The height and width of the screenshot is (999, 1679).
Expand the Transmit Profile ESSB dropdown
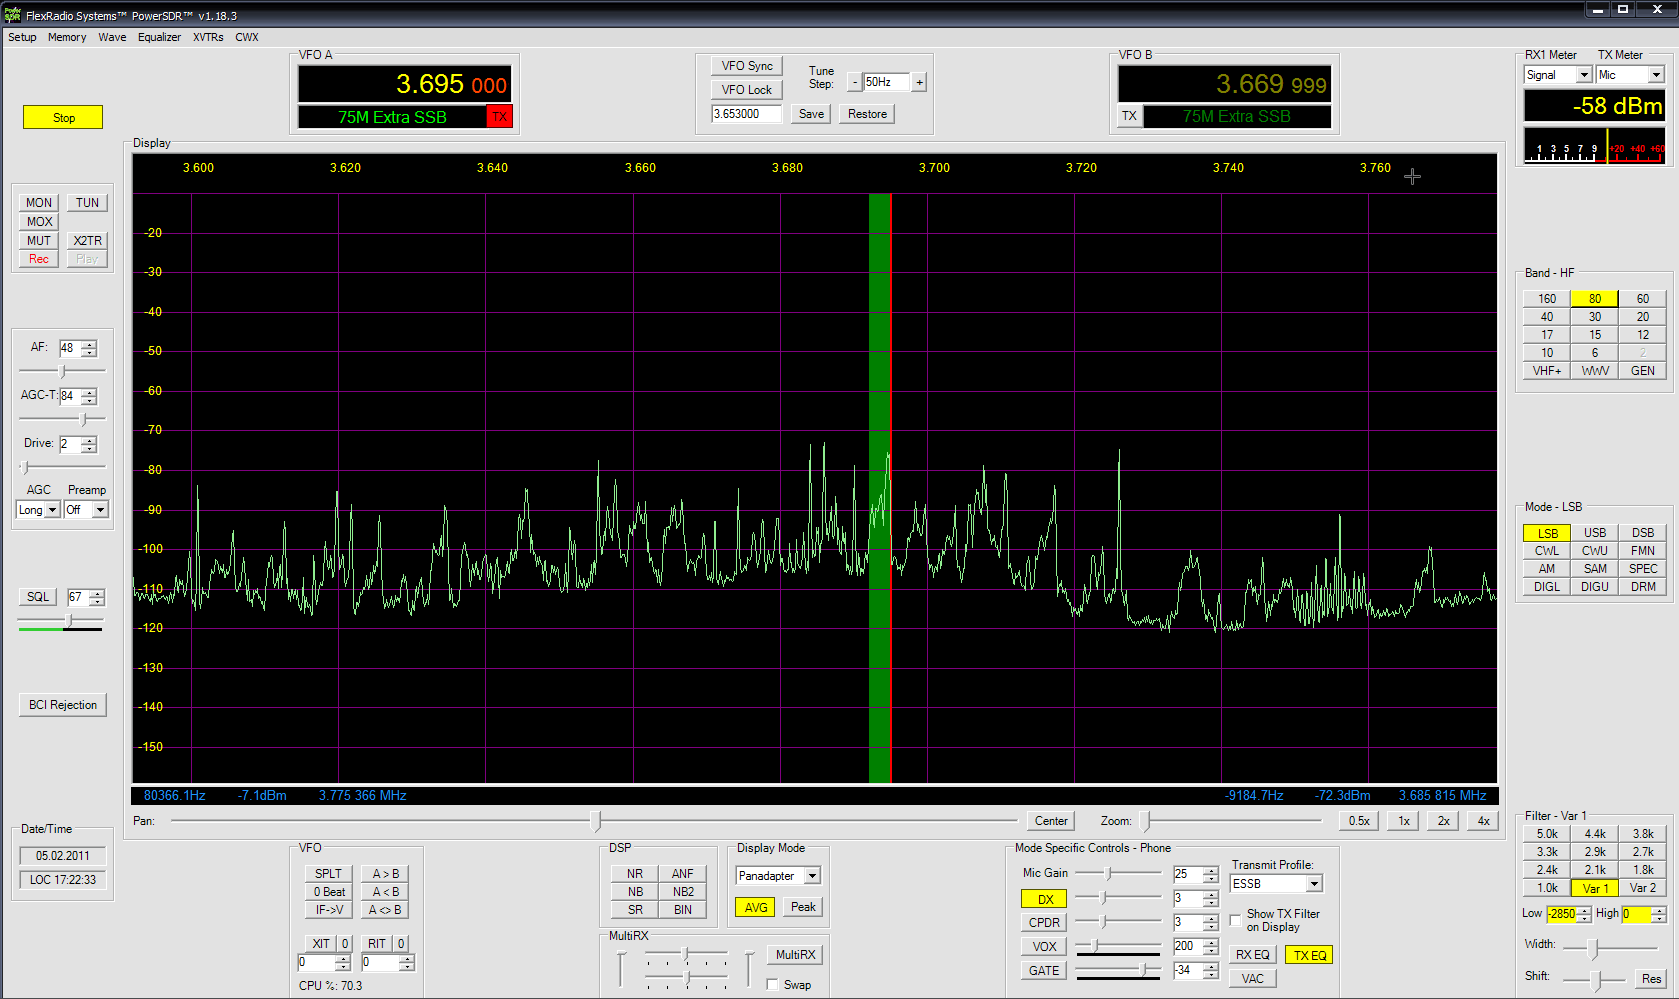[x=1314, y=884]
